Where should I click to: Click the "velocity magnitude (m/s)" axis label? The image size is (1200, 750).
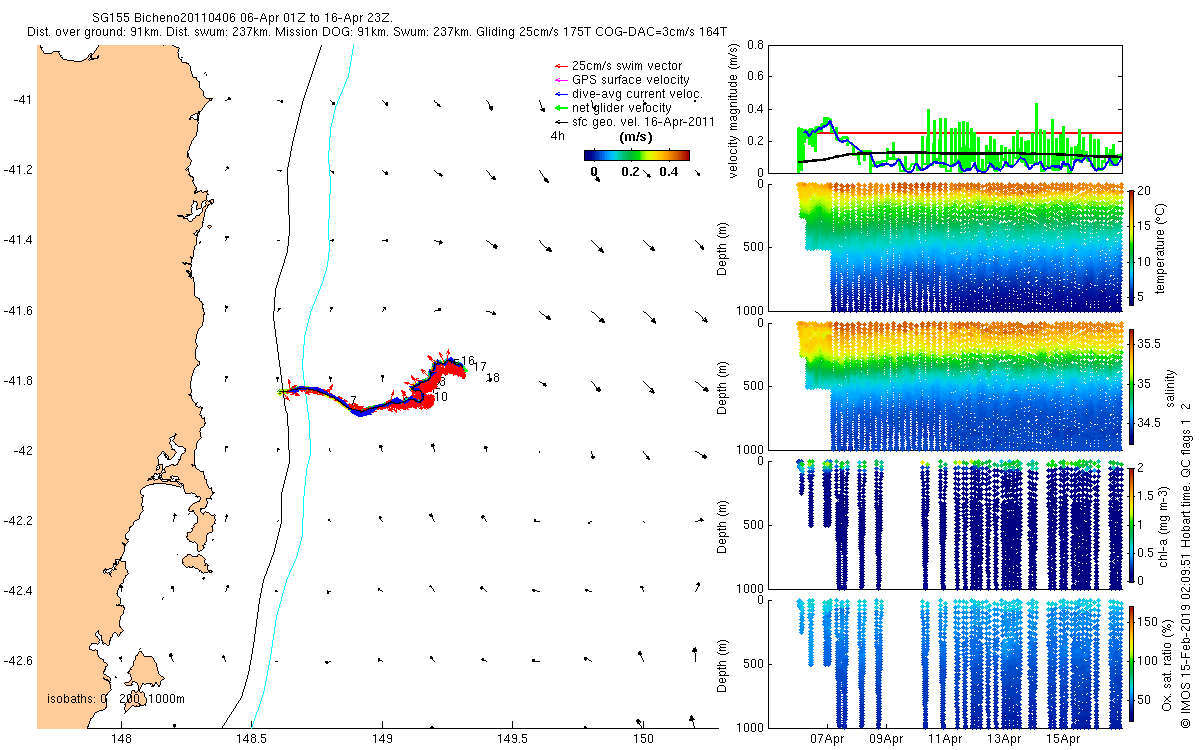coord(733,110)
